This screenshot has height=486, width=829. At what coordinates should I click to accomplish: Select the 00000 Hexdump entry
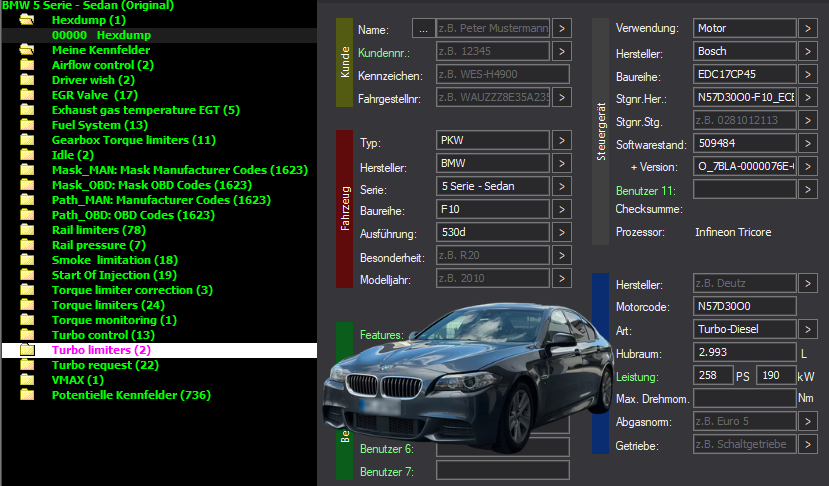(101, 35)
